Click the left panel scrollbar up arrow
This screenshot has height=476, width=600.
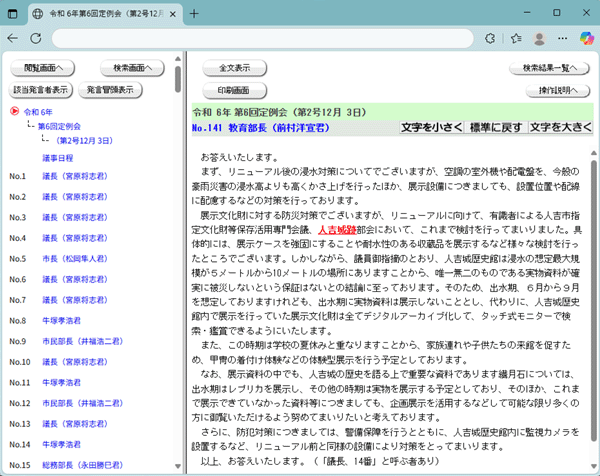pyautogui.click(x=178, y=59)
